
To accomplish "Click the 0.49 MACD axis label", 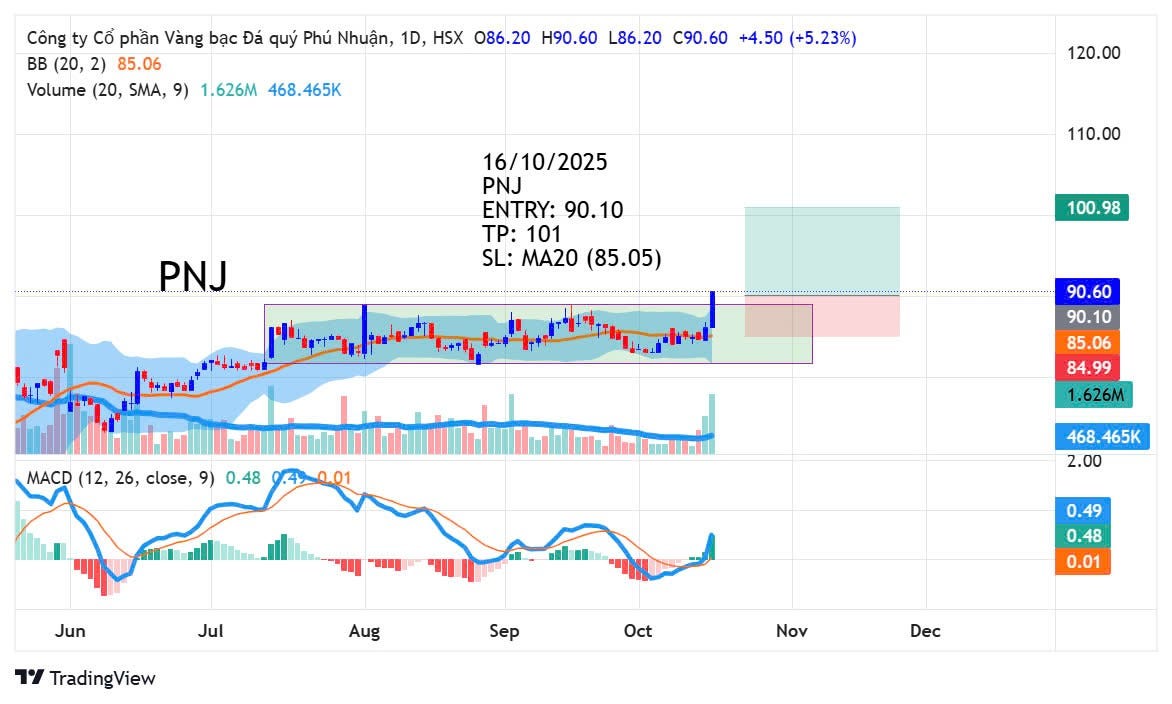I will click(1083, 510).
